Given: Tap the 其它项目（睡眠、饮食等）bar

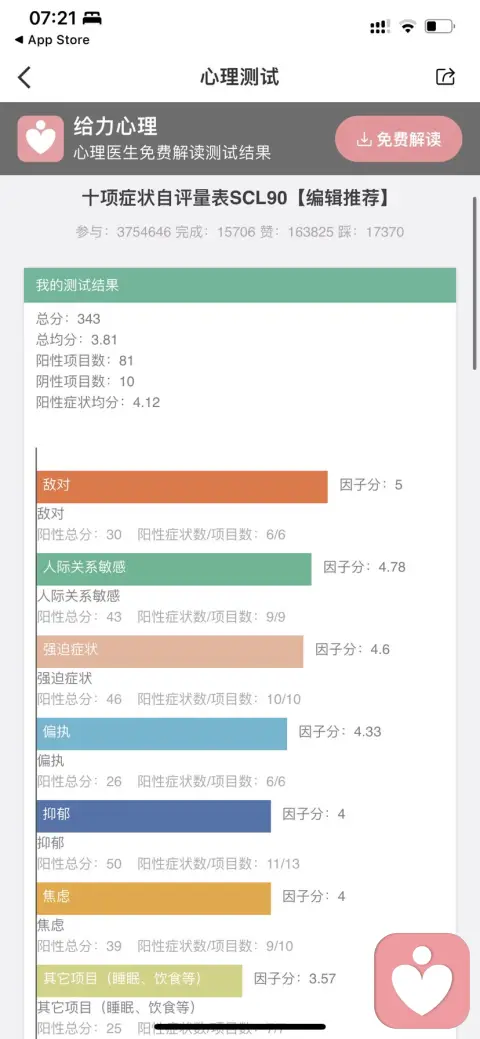Looking at the screenshot, I should coord(139,981).
